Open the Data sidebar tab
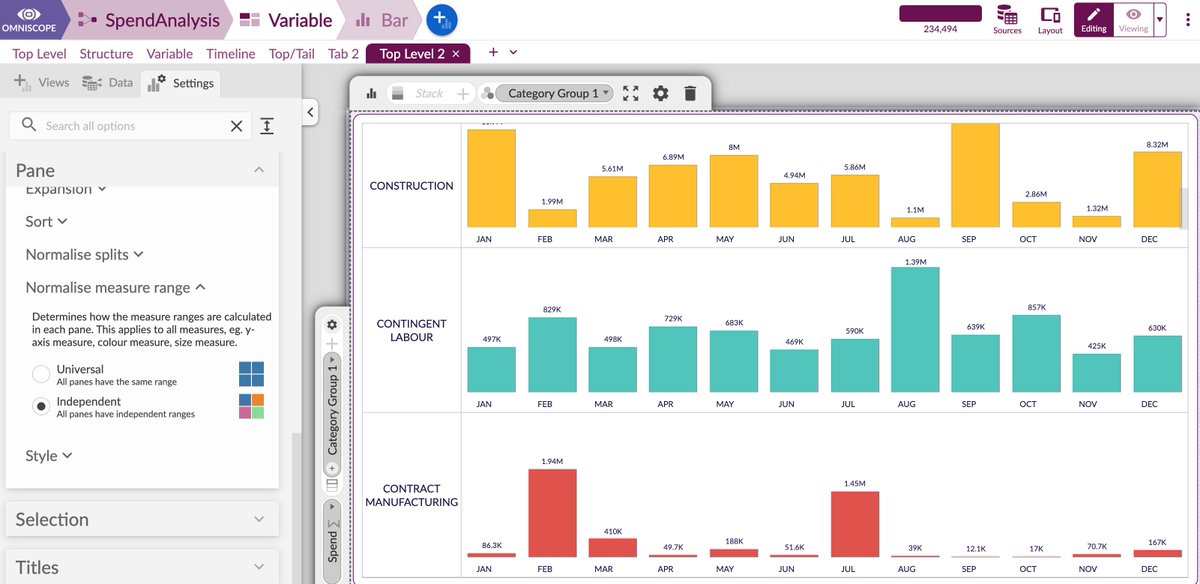1200x584 pixels. click(x=108, y=83)
